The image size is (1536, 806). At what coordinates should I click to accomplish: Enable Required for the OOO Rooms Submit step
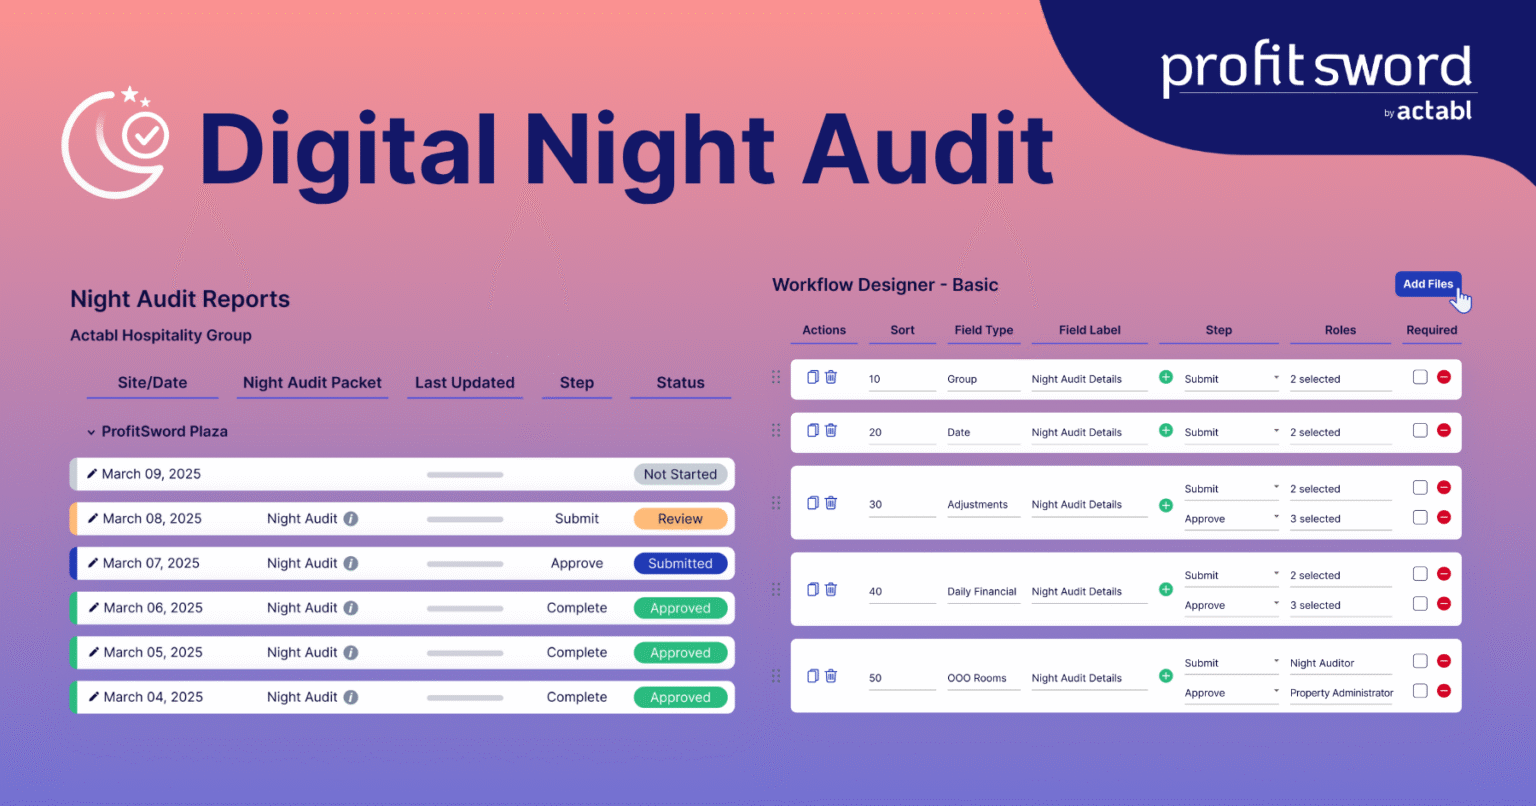click(1420, 661)
